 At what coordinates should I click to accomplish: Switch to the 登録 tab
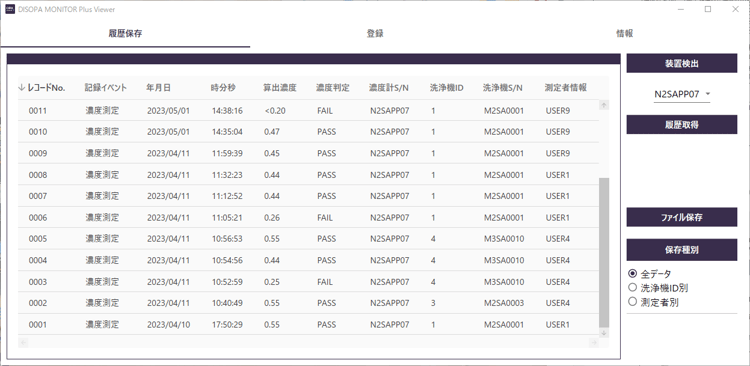(375, 33)
